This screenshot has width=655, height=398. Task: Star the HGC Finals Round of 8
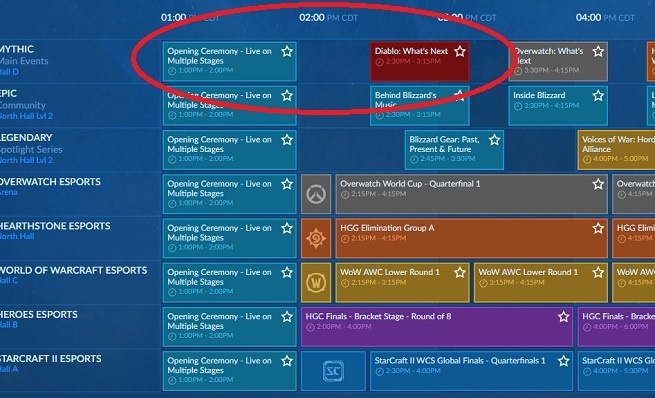[x=564, y=317]
